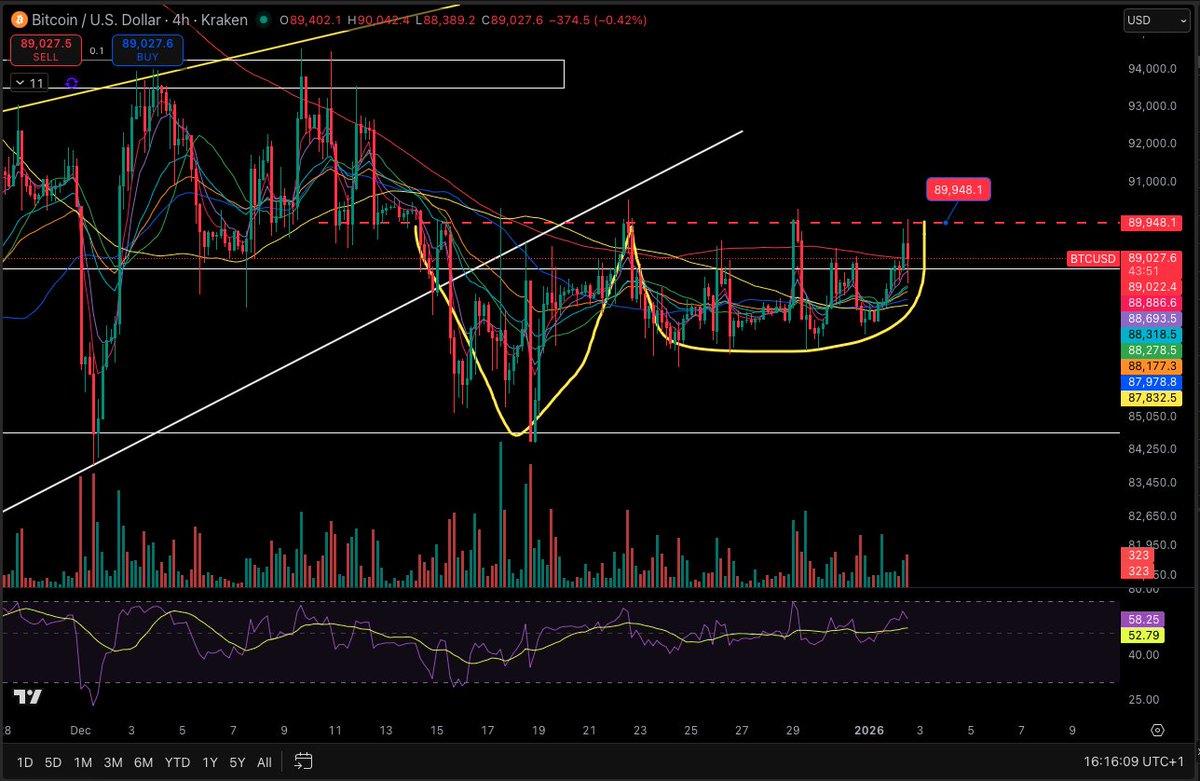Click the BTCUSD symbol price label
The width and height of the screenshot is (1200, 781).
[x=1094, y=258]
